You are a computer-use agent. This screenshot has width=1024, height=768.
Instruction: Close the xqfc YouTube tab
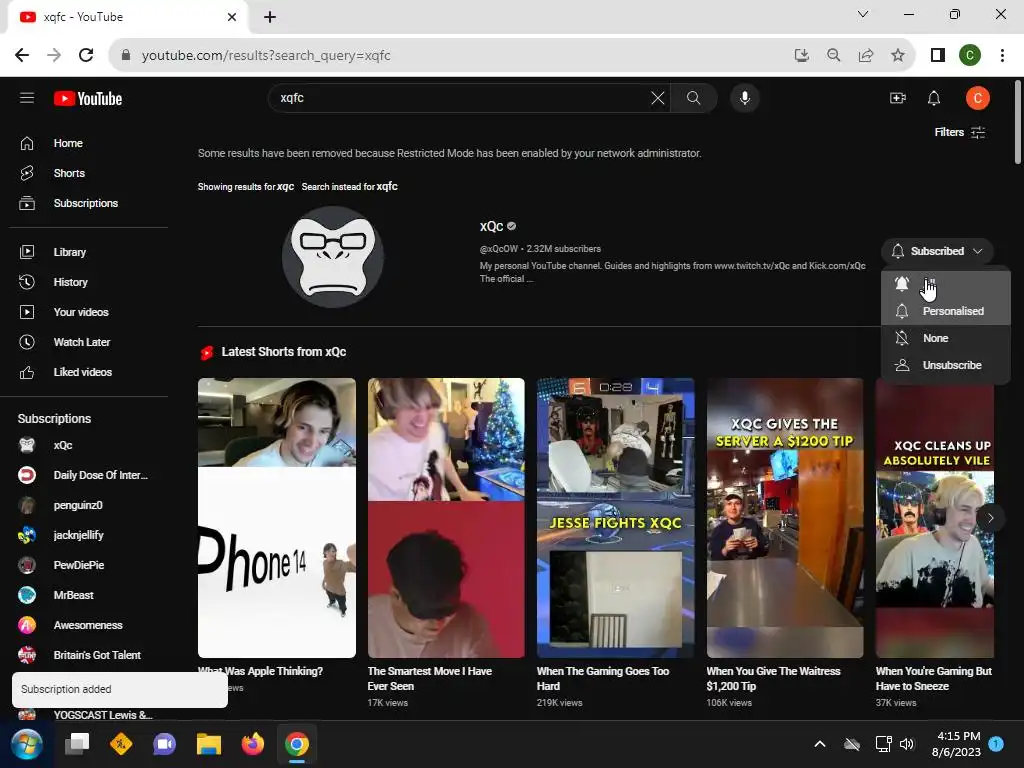point(232,17)
